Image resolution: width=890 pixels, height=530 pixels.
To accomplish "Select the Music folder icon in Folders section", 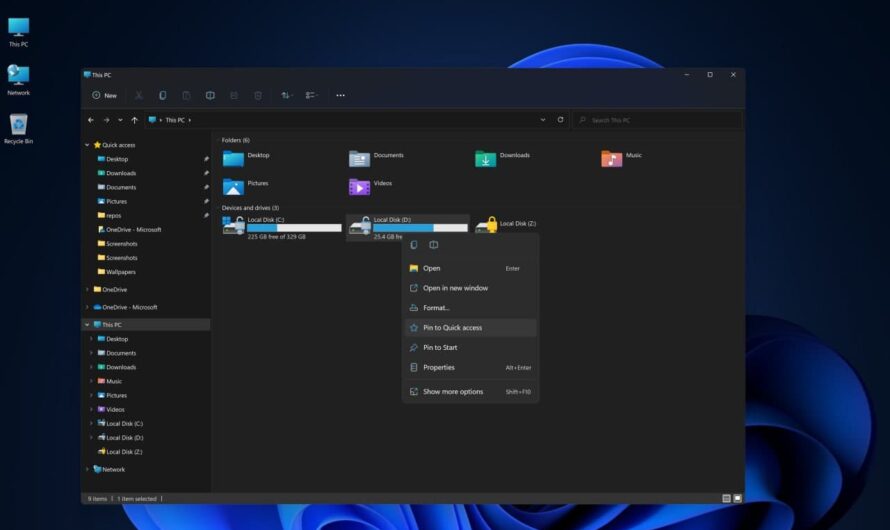I will pyautogui.click(x=611, y=159).
